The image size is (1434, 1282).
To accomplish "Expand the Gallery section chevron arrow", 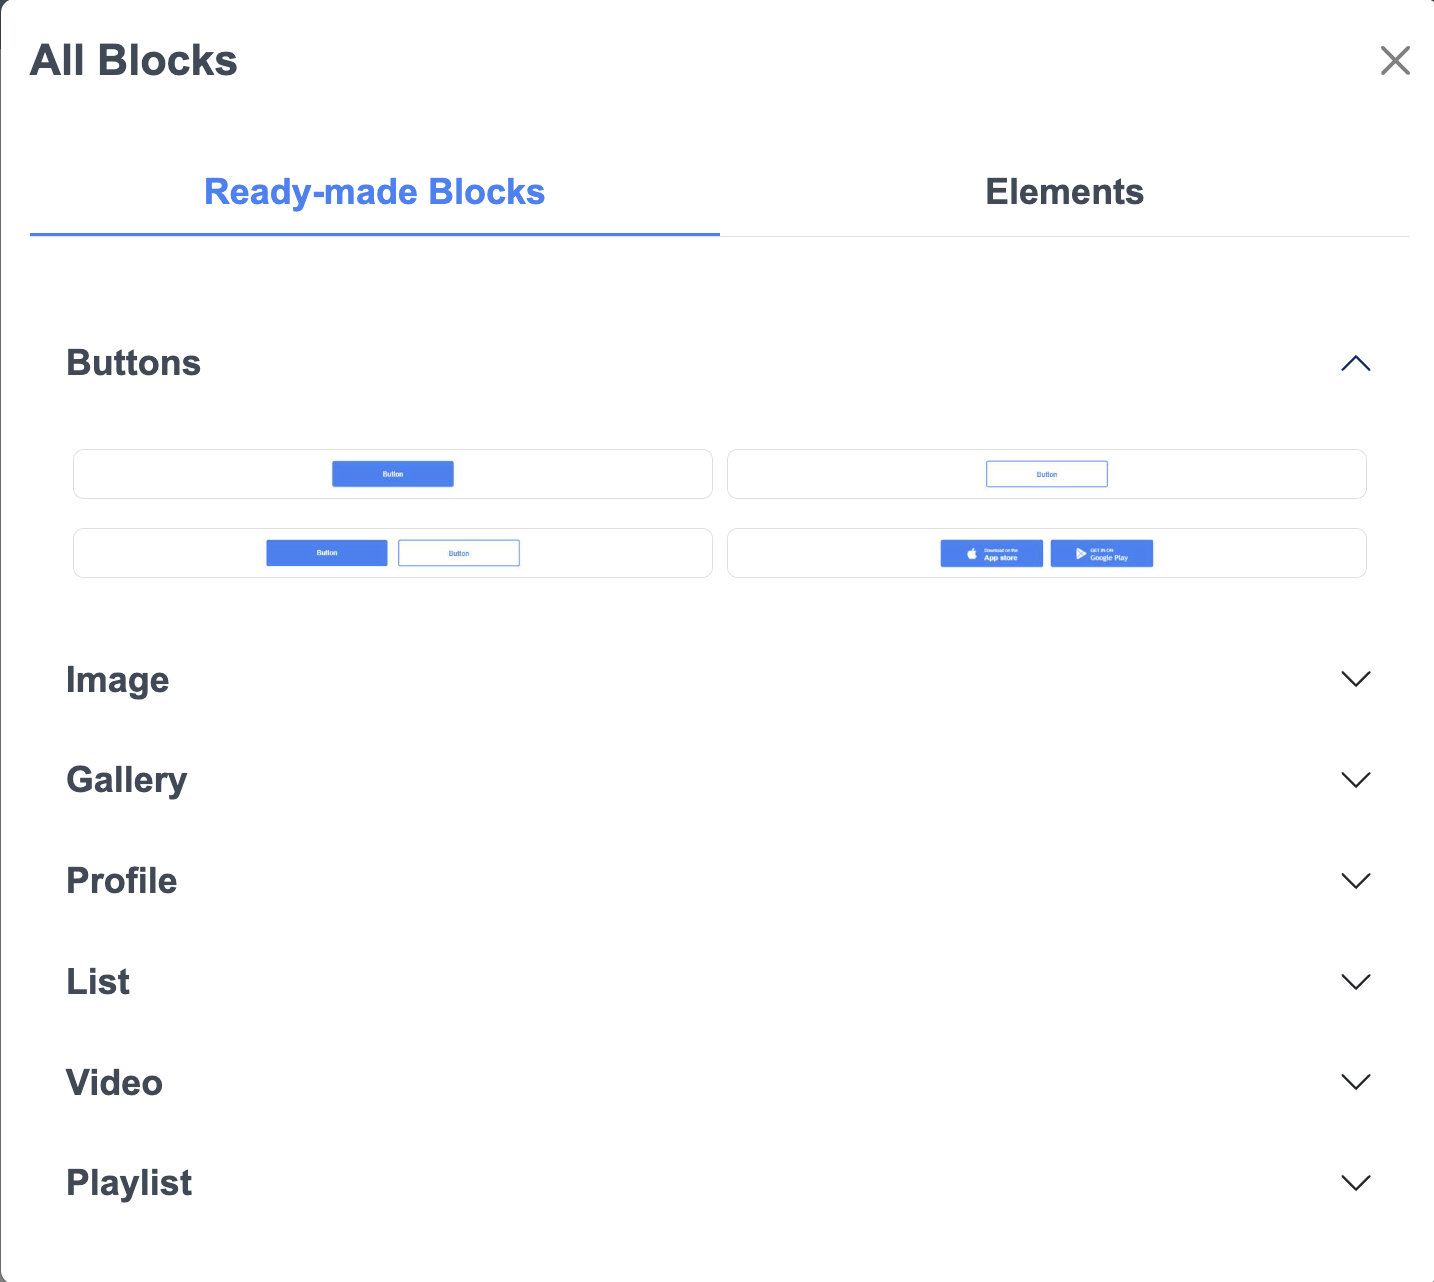I will click(1355, 780).
